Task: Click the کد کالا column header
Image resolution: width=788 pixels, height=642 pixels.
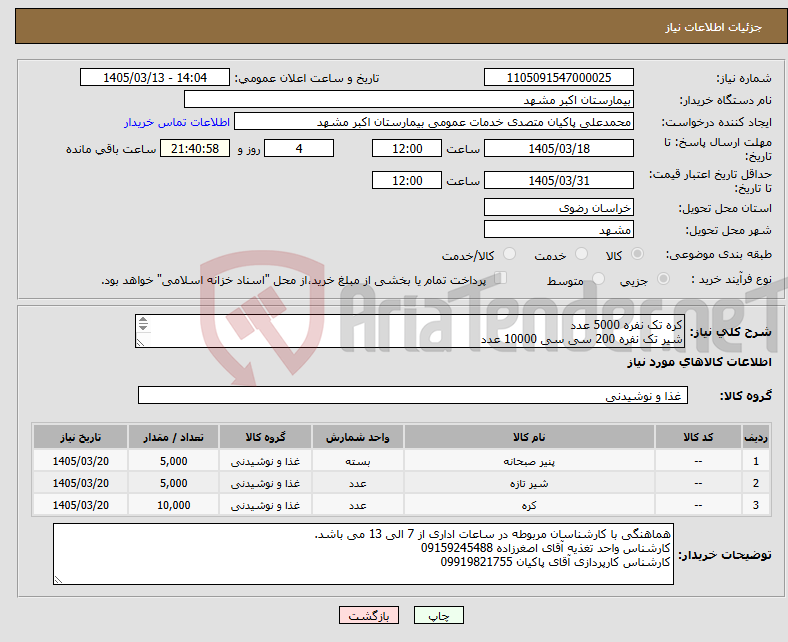Action: coord(698,437)
